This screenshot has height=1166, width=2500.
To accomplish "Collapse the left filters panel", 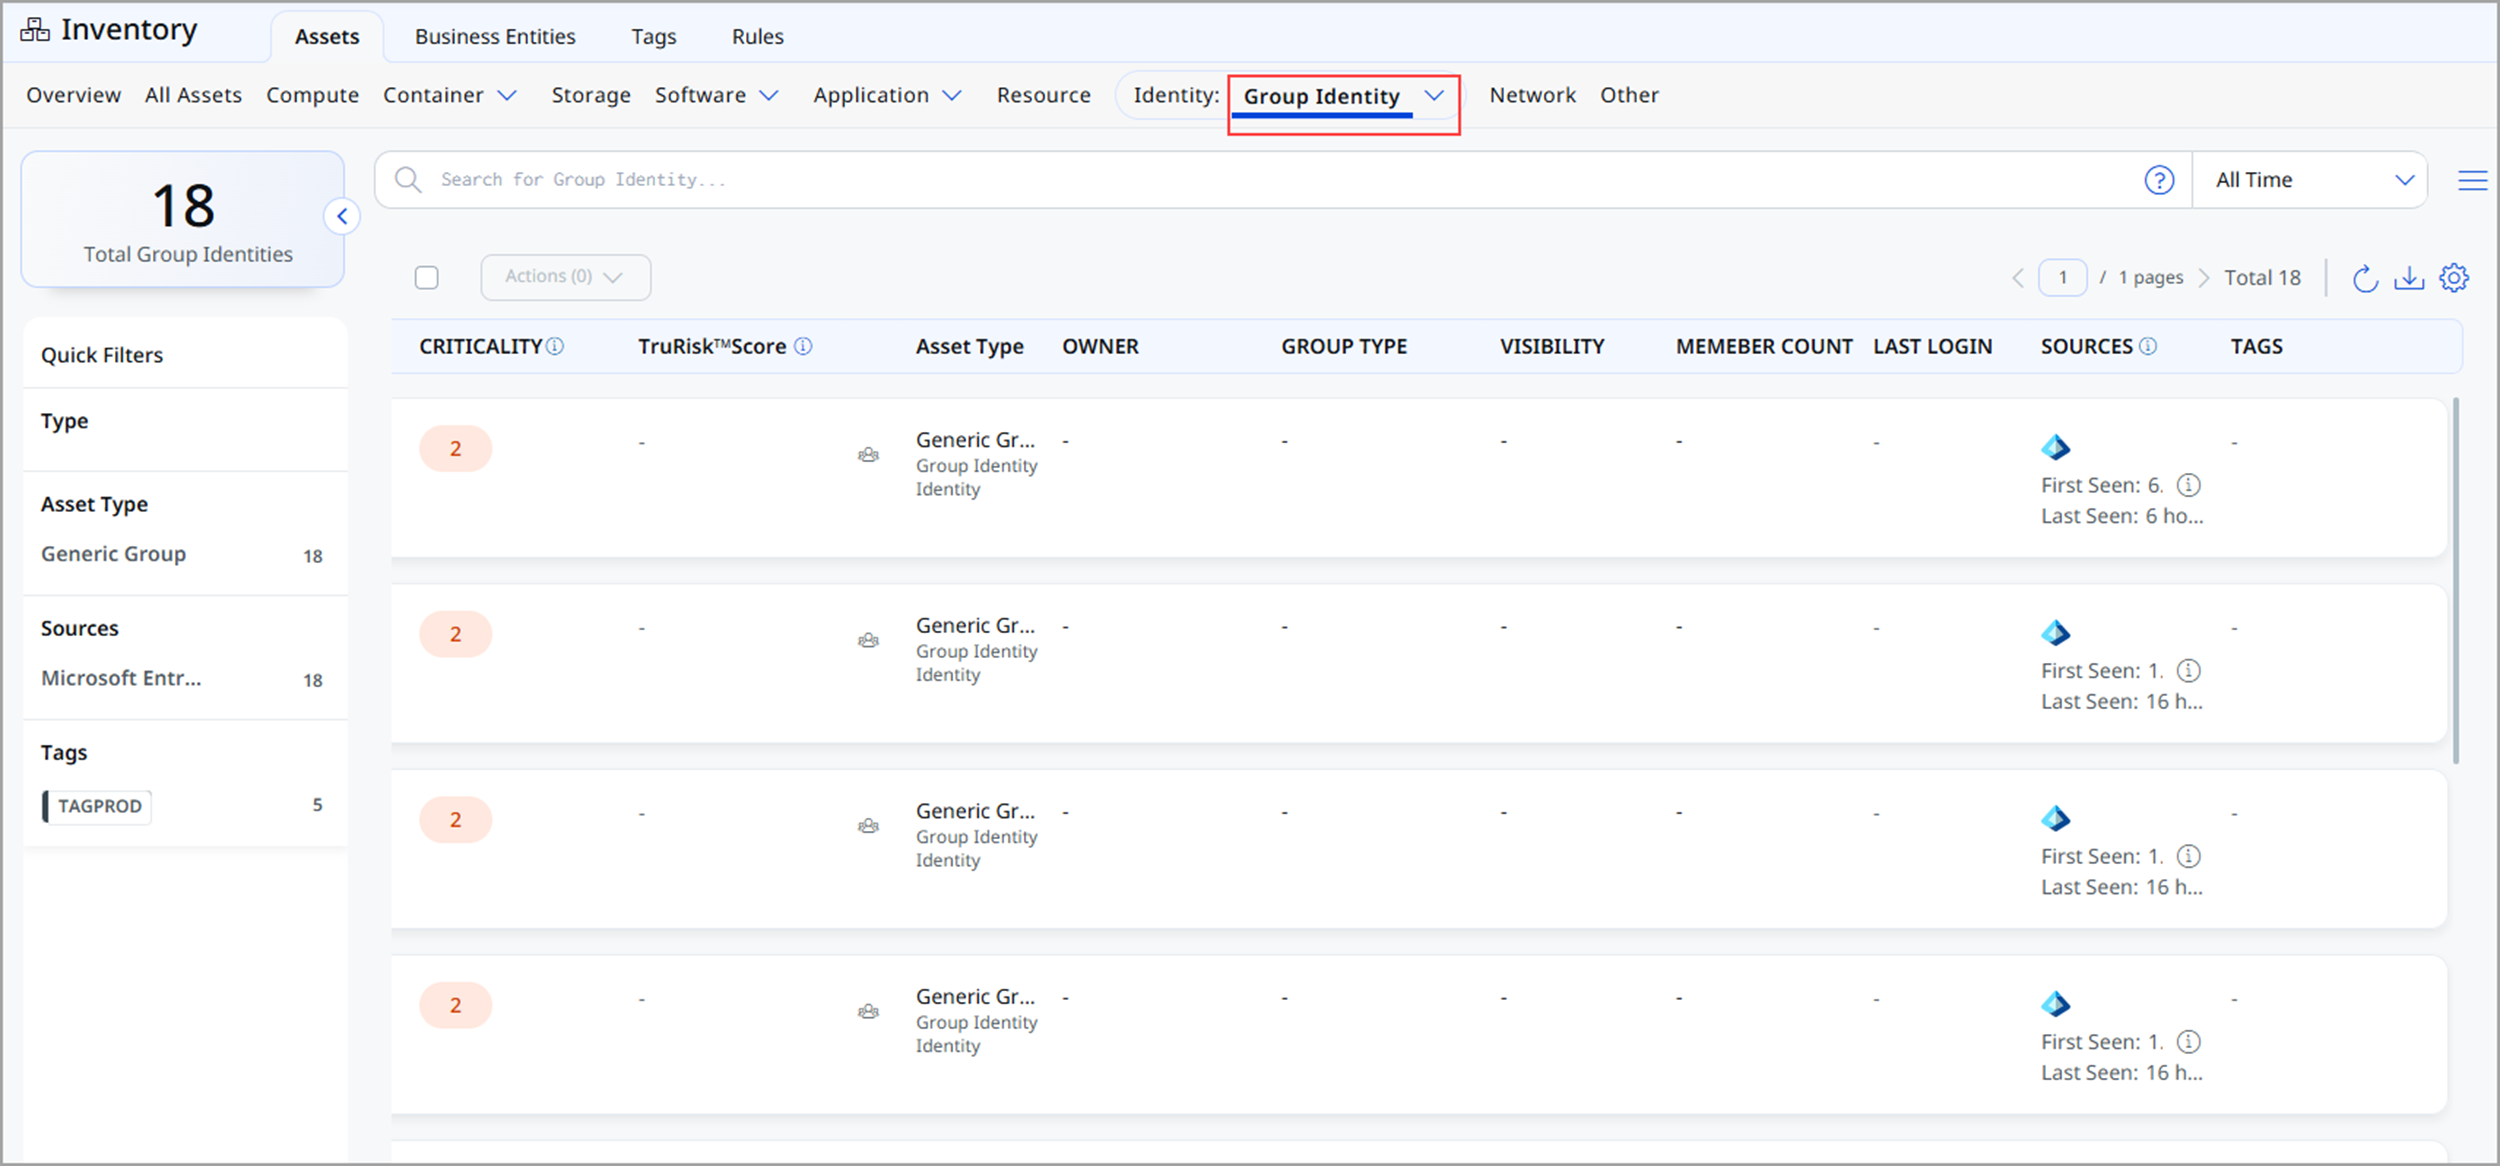I will (x=342, y=216).
